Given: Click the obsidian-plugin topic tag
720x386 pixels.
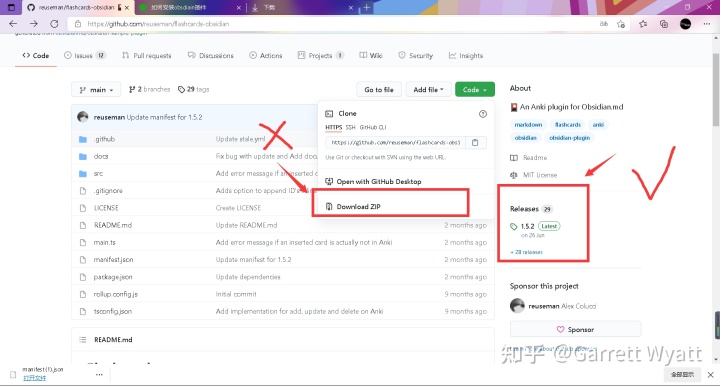Looking at the screenshot, I should coord(569,138).
